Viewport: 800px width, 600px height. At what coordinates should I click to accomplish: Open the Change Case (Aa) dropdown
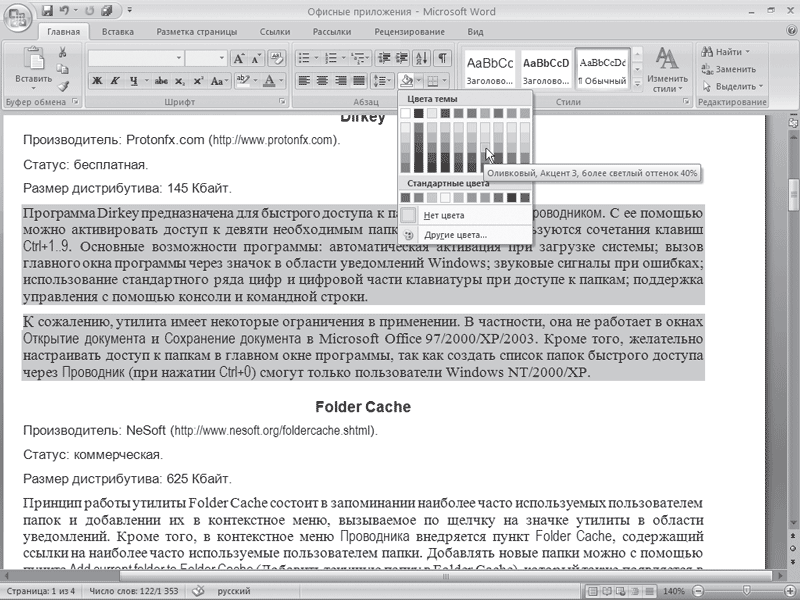point(220,81)
